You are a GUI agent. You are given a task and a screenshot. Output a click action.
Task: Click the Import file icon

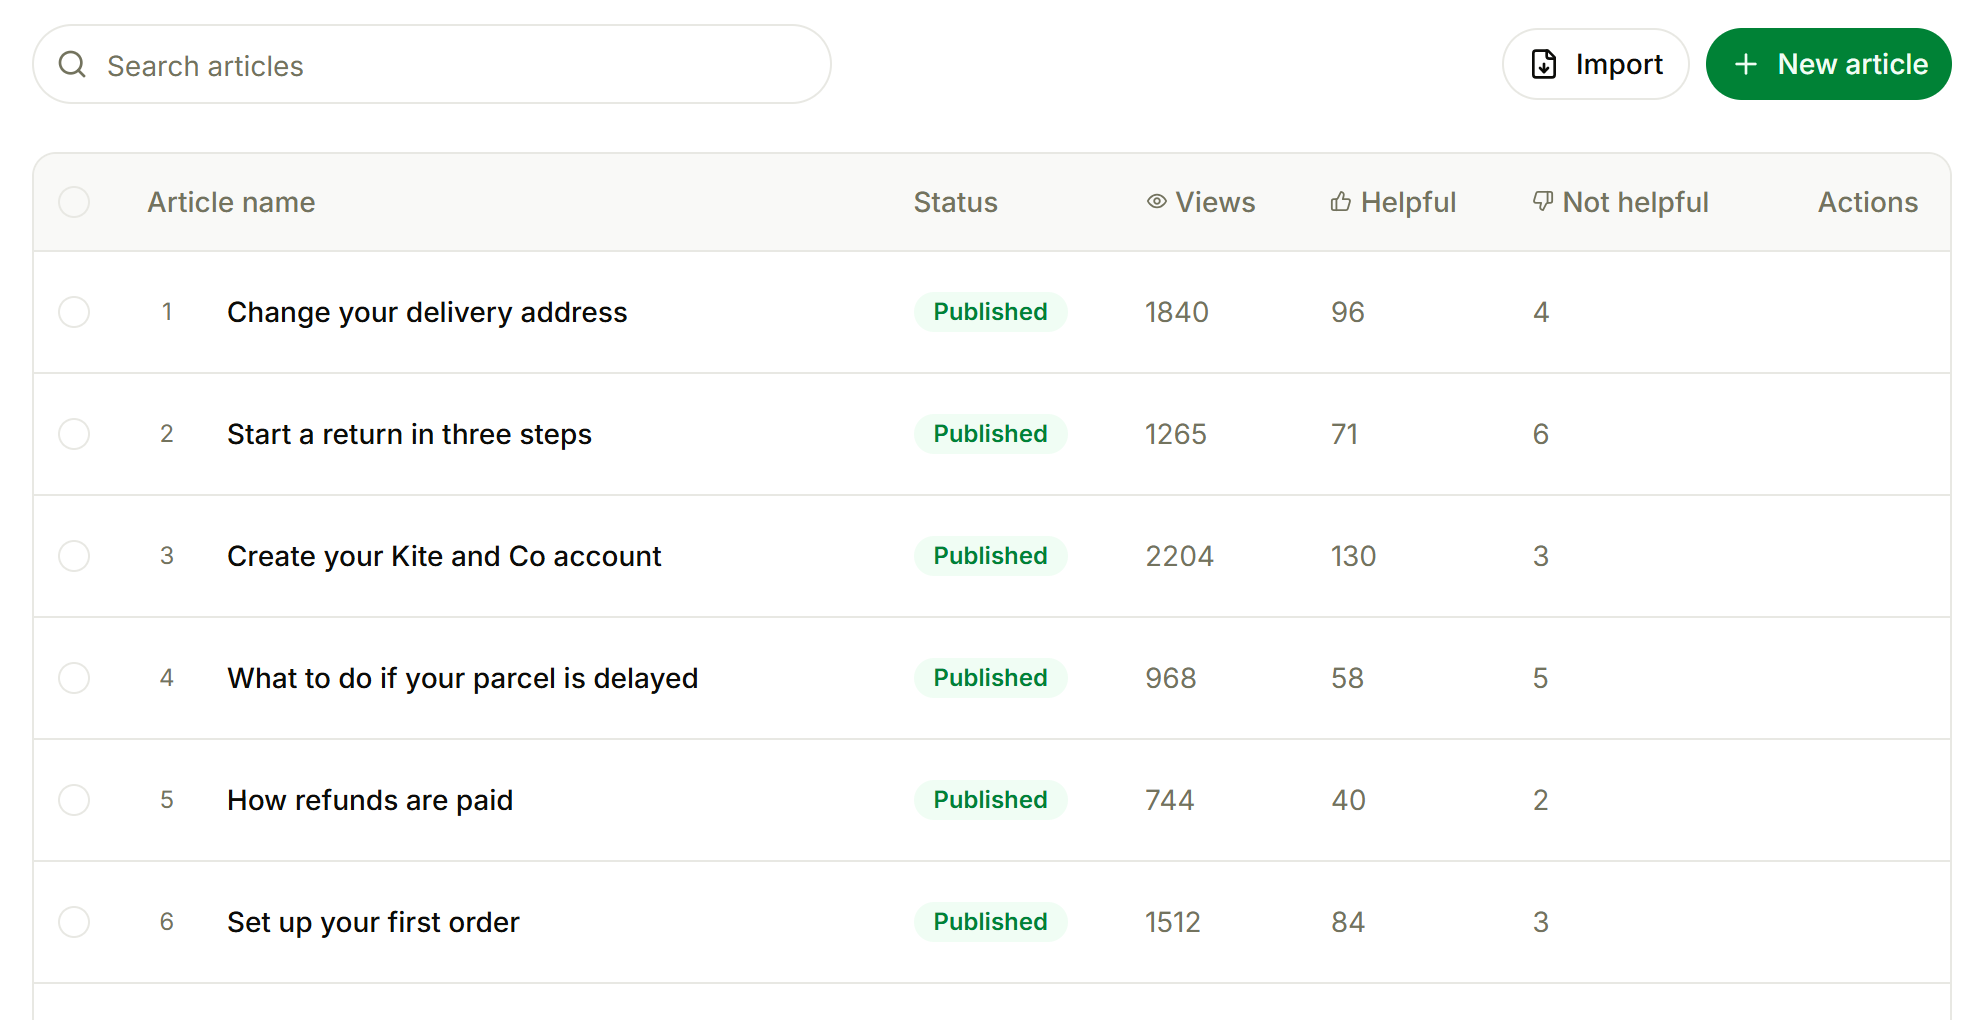1544,64
